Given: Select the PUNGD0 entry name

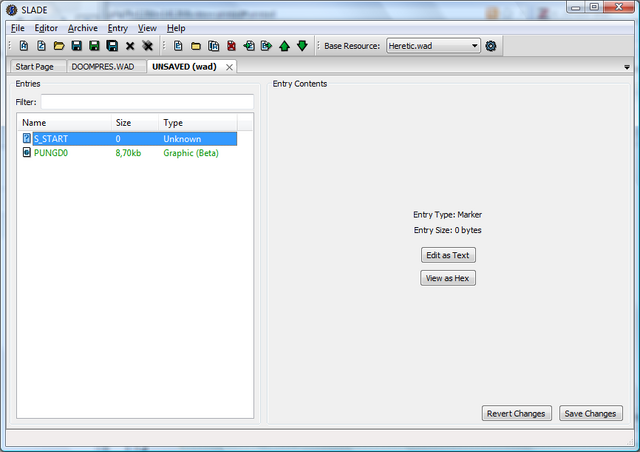Looking at the screenshot, I should click(51, 153).
